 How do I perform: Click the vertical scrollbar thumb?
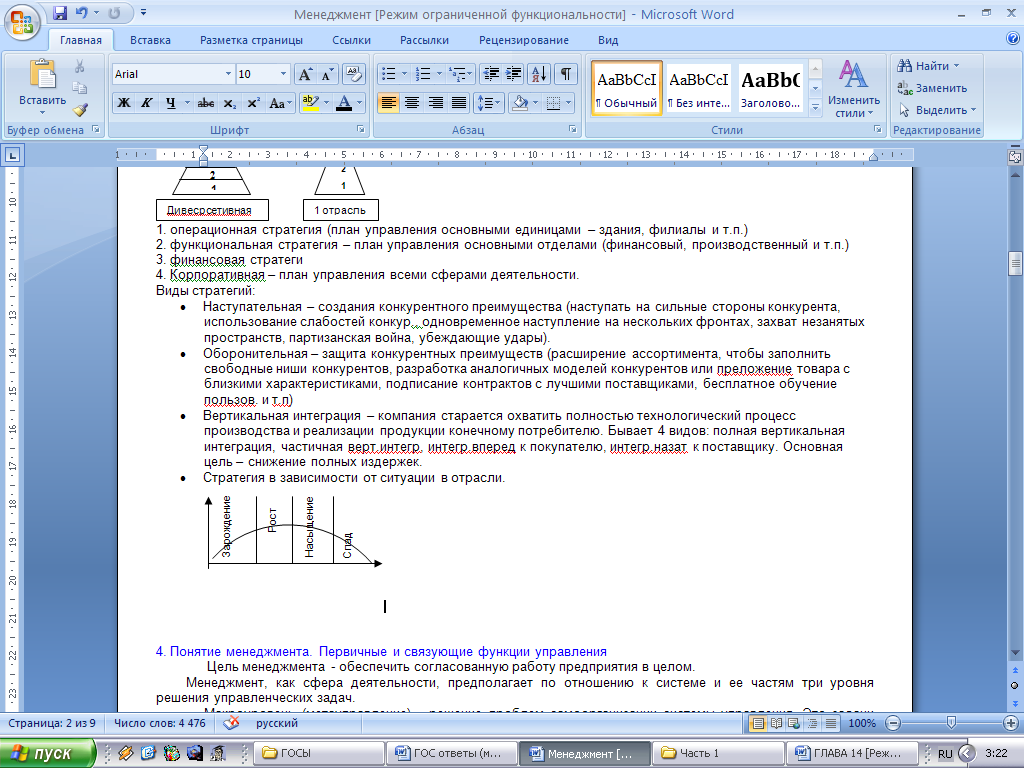pyautogui.click(x=1014, y=264)
